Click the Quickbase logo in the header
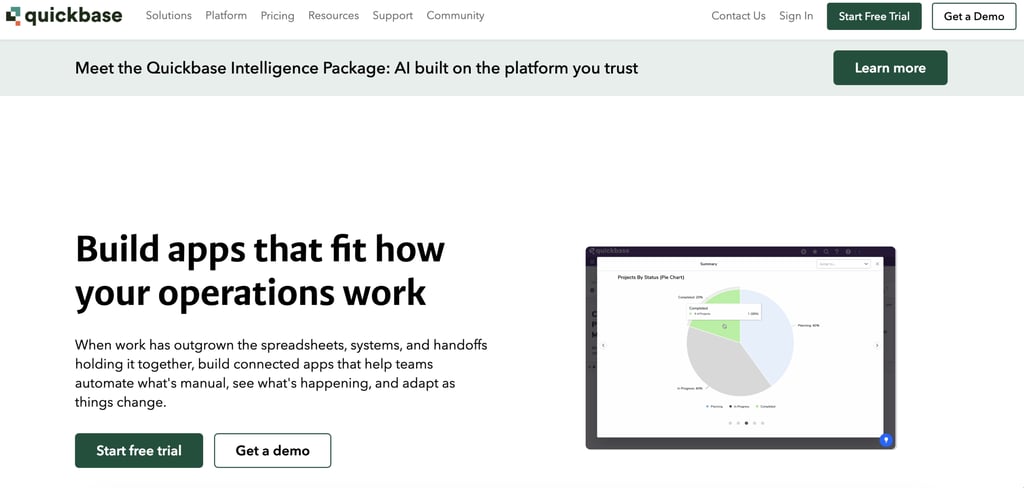Viewport: 1024px width, 488px height. click(x=63, y=16)
